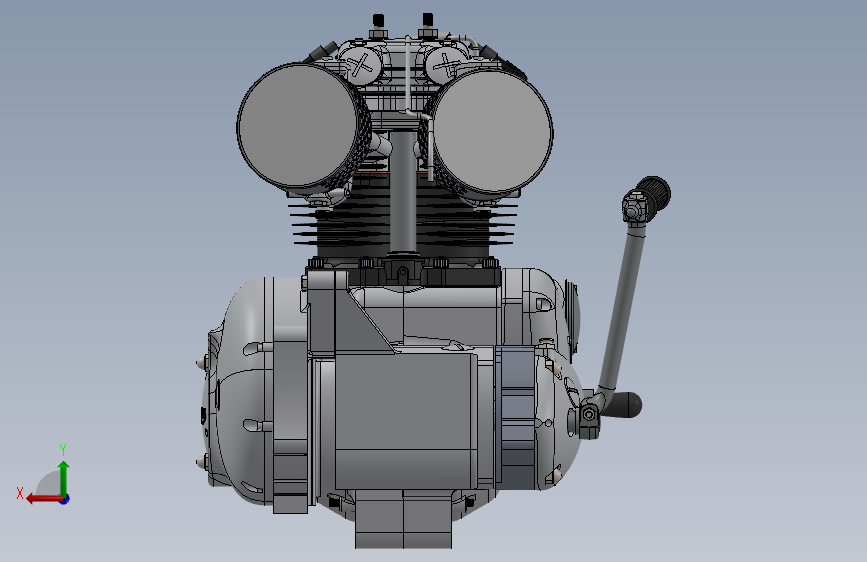Click the green Y axis arrow of the triad
The height and width of the screenshot is (562, 867).
pyautogui.click(x=64, y=479)
